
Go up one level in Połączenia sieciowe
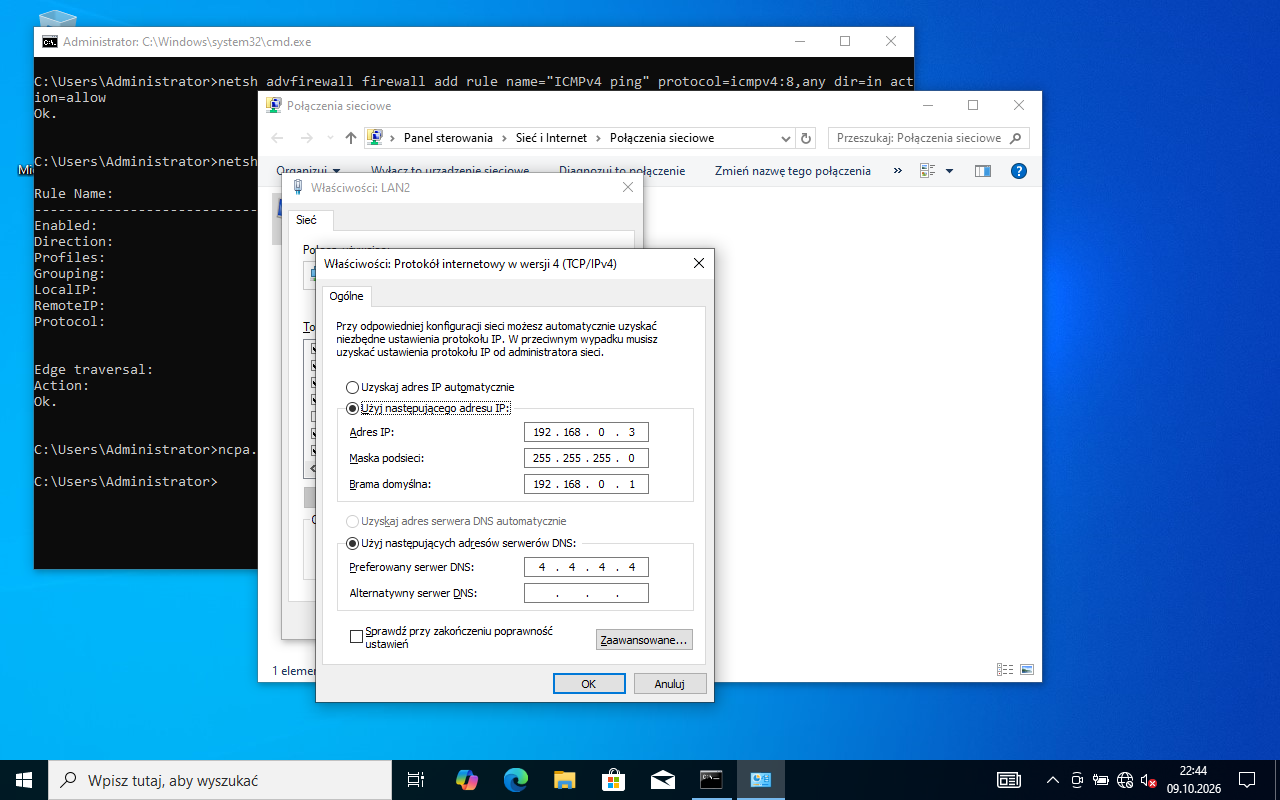tap(351, 138)
